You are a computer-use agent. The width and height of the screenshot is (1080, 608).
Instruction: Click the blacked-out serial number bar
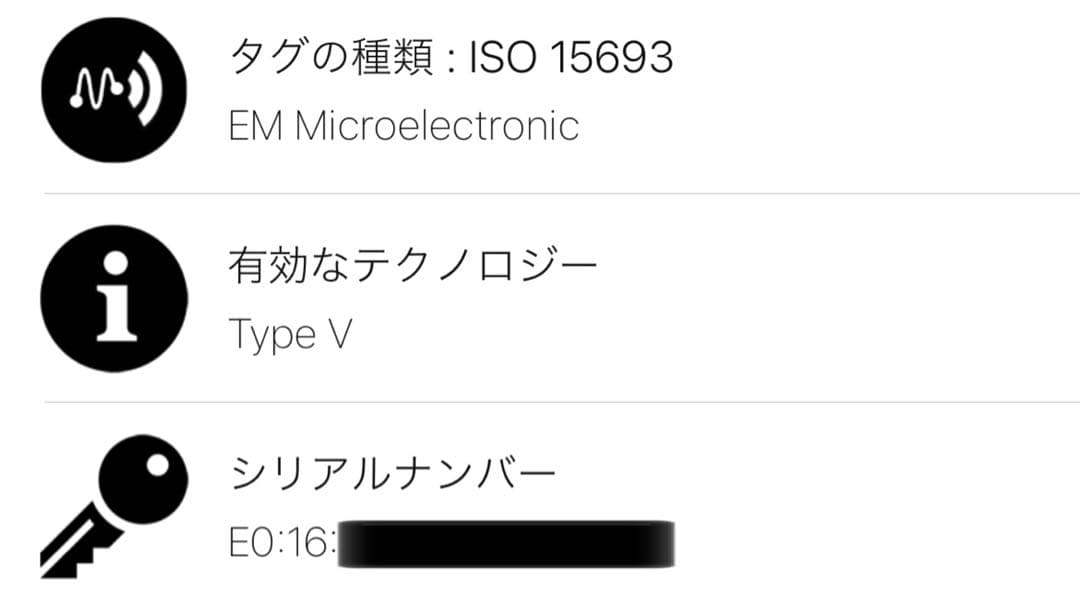coord(505,543)
